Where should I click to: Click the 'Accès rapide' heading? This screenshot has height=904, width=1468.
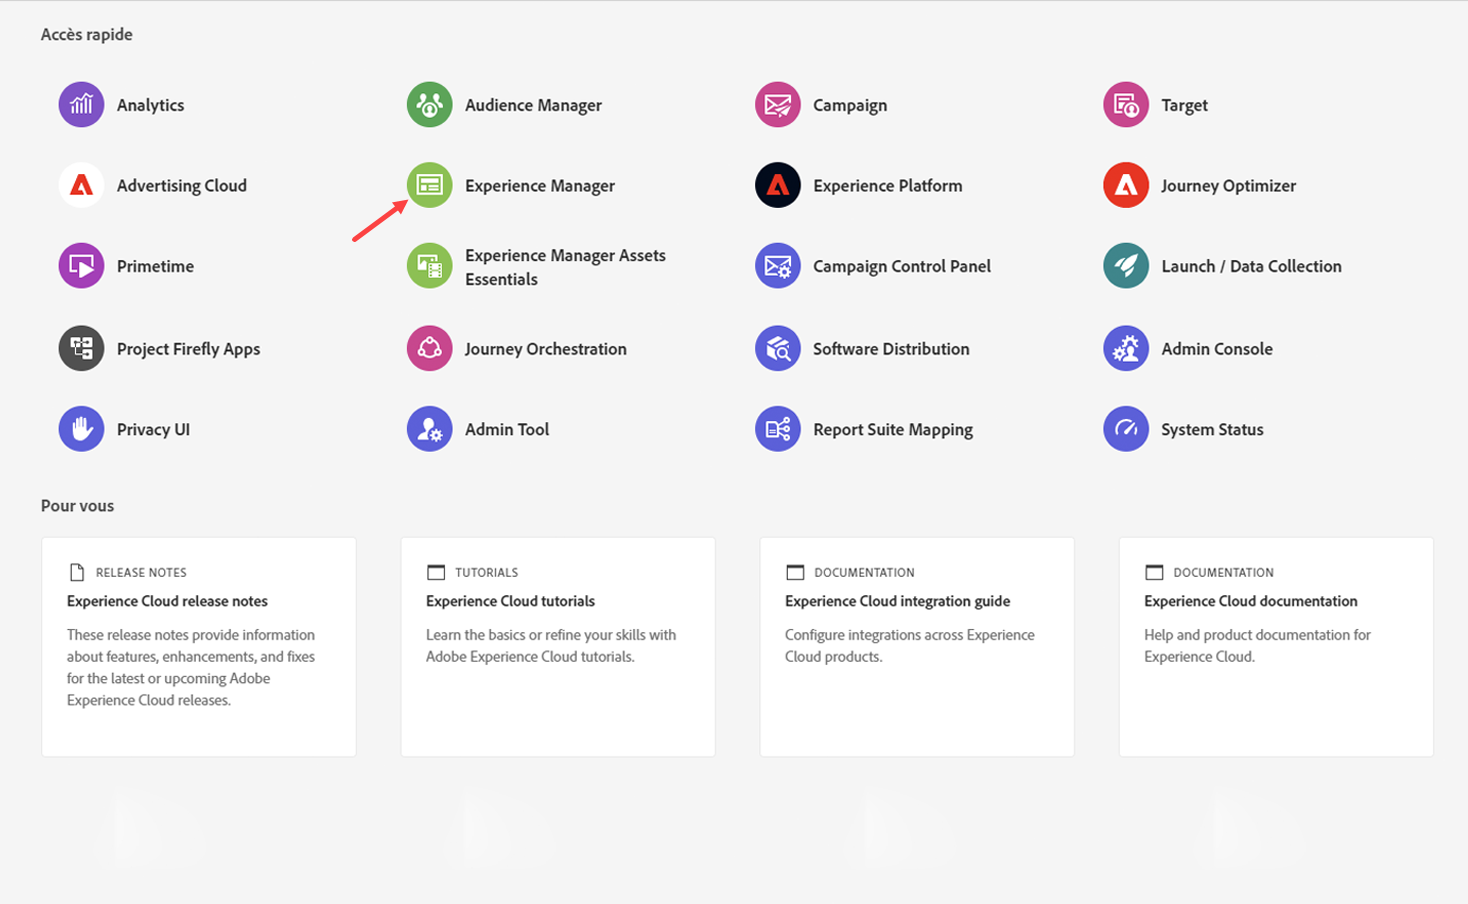(87, 34)
